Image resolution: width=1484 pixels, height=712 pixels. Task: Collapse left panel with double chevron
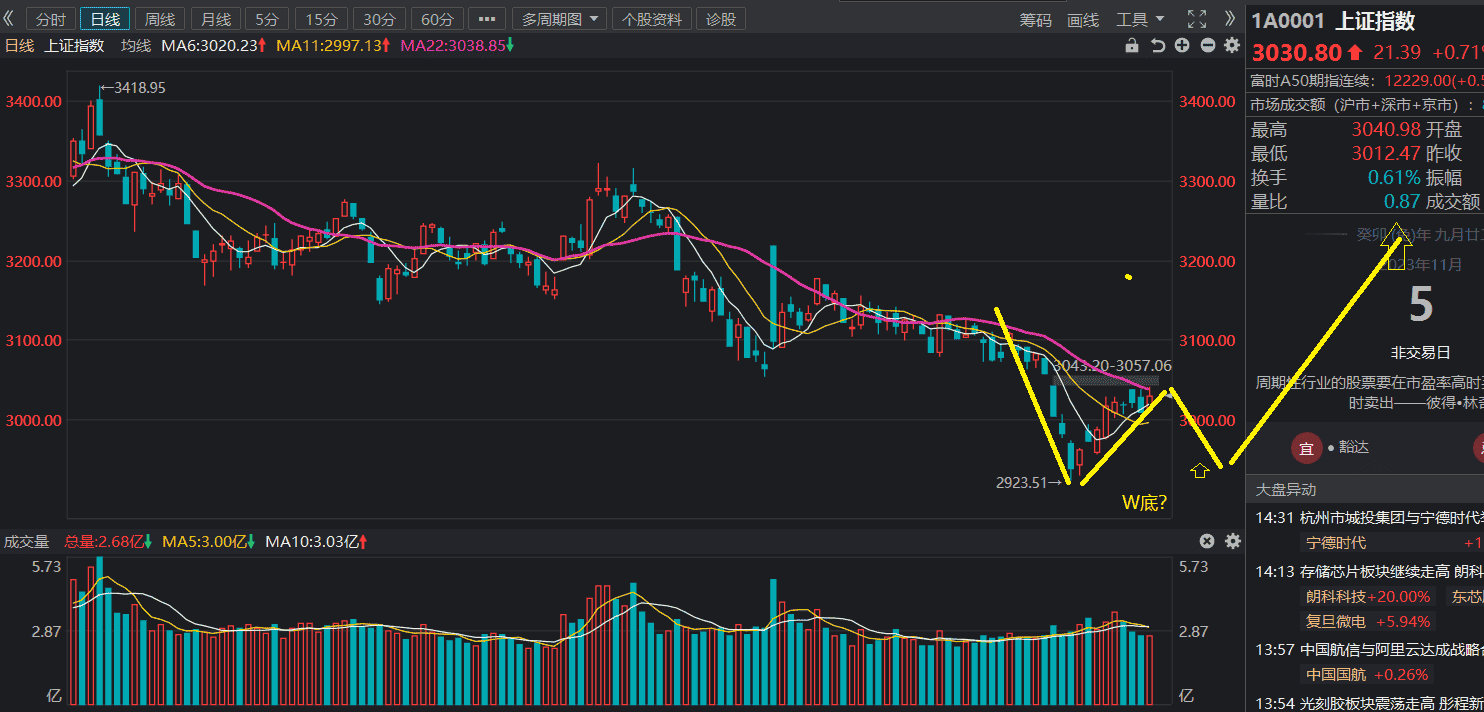click(10, 19)
